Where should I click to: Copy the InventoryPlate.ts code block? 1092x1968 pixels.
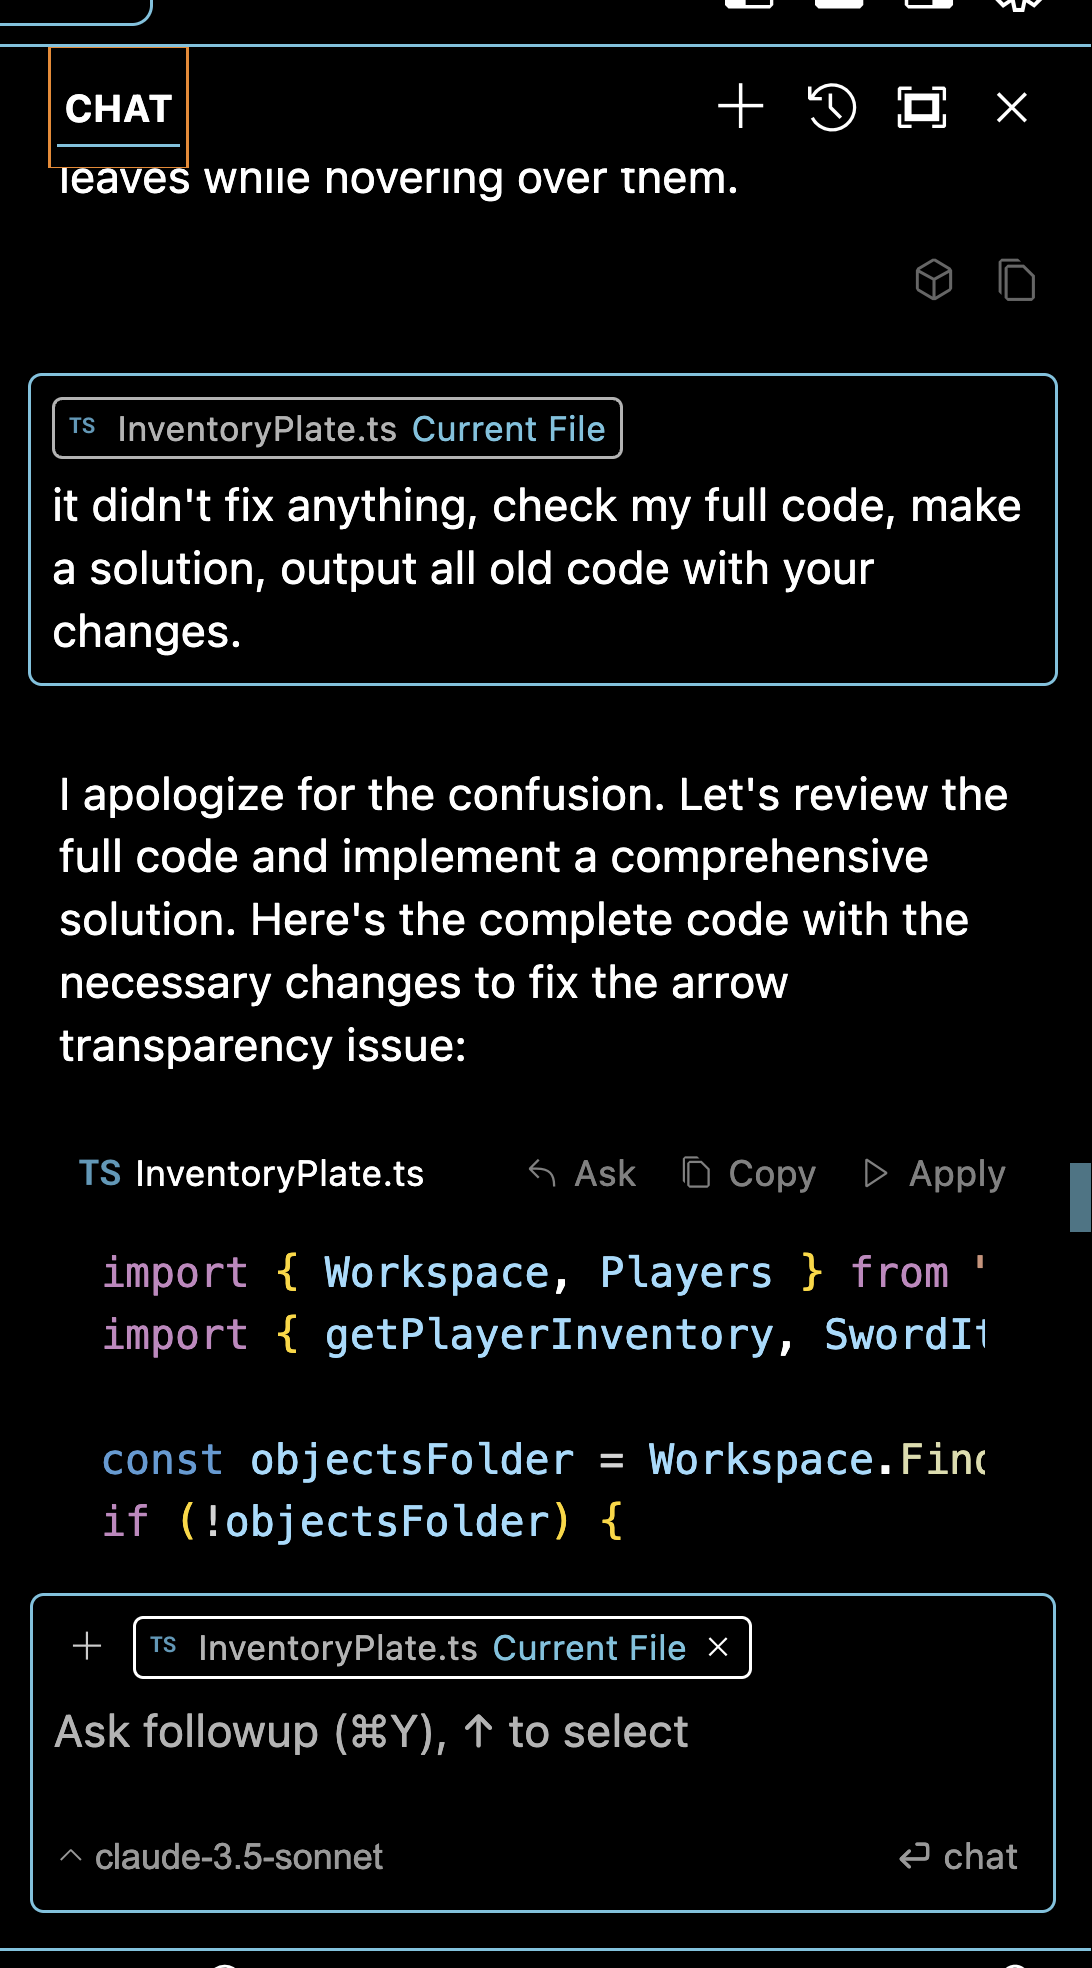click(x=749, y=1173)
